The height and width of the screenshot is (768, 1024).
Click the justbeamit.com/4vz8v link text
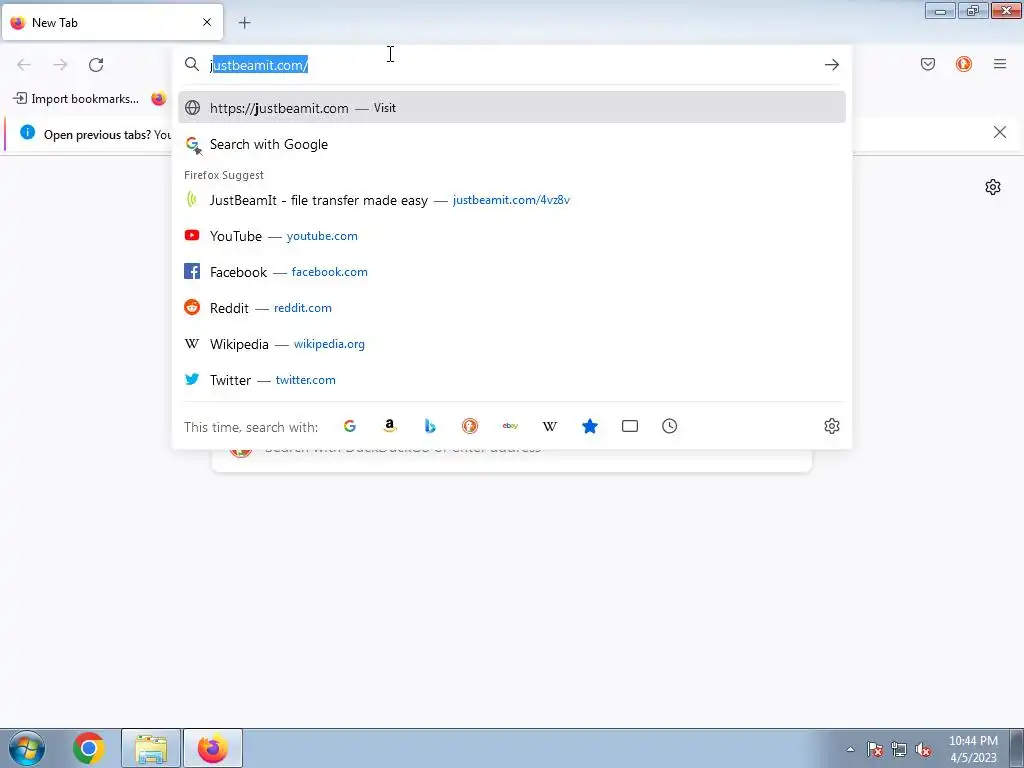511,200
